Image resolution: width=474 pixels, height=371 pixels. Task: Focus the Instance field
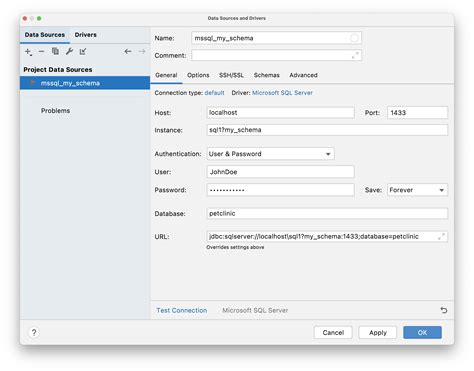[x=327, y=130]
